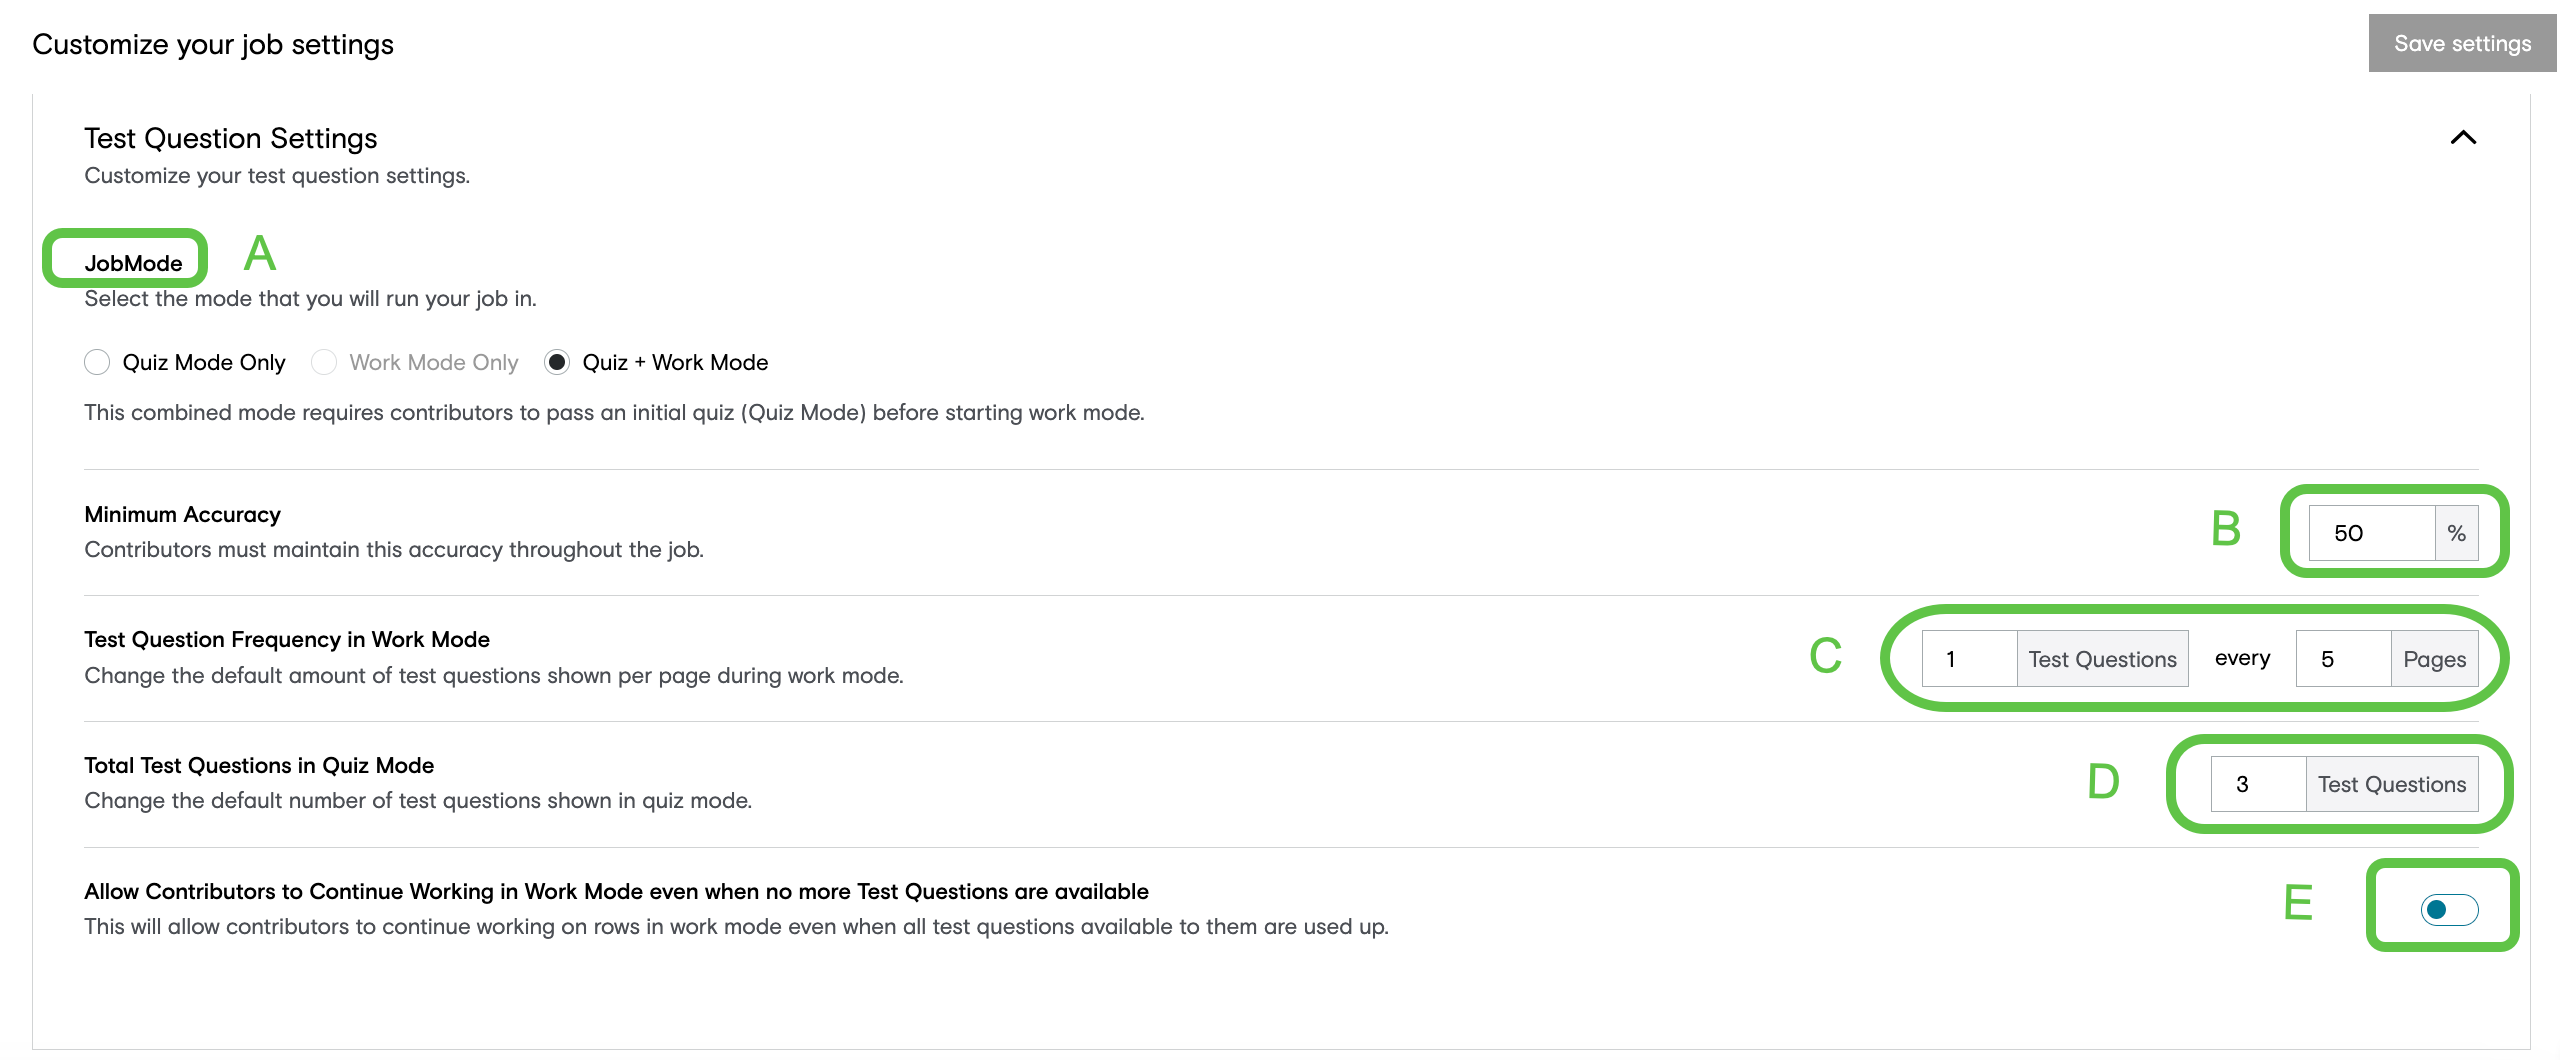Select the Quiz + Work Mode radio button
Image resolution: width=2568 pixels, height=1060 pixels.
pos(557,362)
